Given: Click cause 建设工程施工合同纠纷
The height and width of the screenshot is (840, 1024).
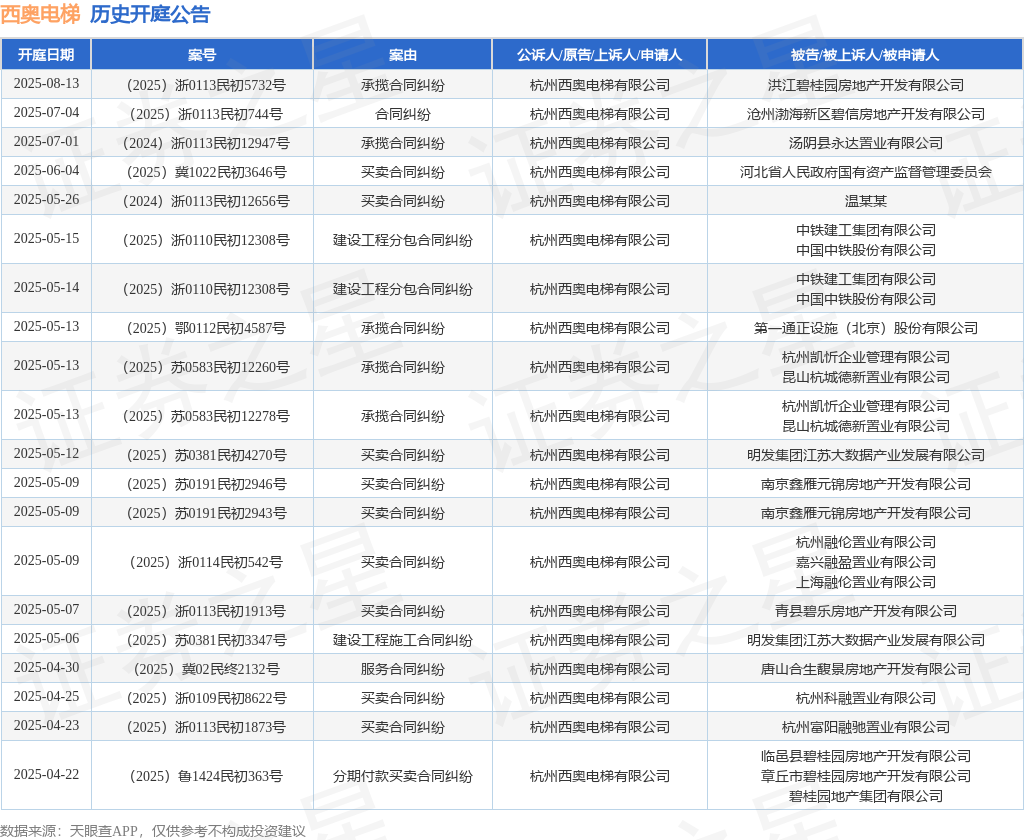Looking at the screenshot, I should tap(402, 640).
